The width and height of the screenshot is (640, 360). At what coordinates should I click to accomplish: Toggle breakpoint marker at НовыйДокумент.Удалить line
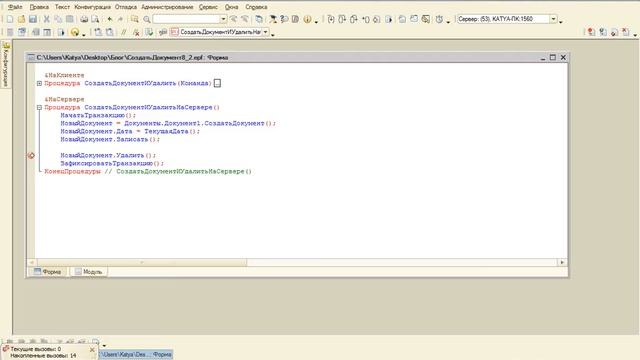point(31,155)
